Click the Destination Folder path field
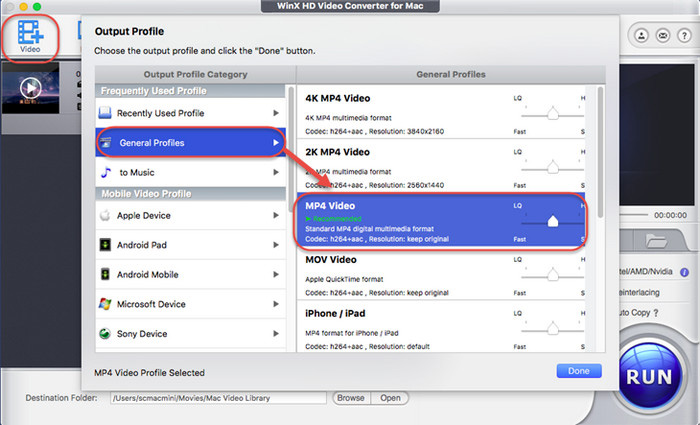 pos(218,398)
